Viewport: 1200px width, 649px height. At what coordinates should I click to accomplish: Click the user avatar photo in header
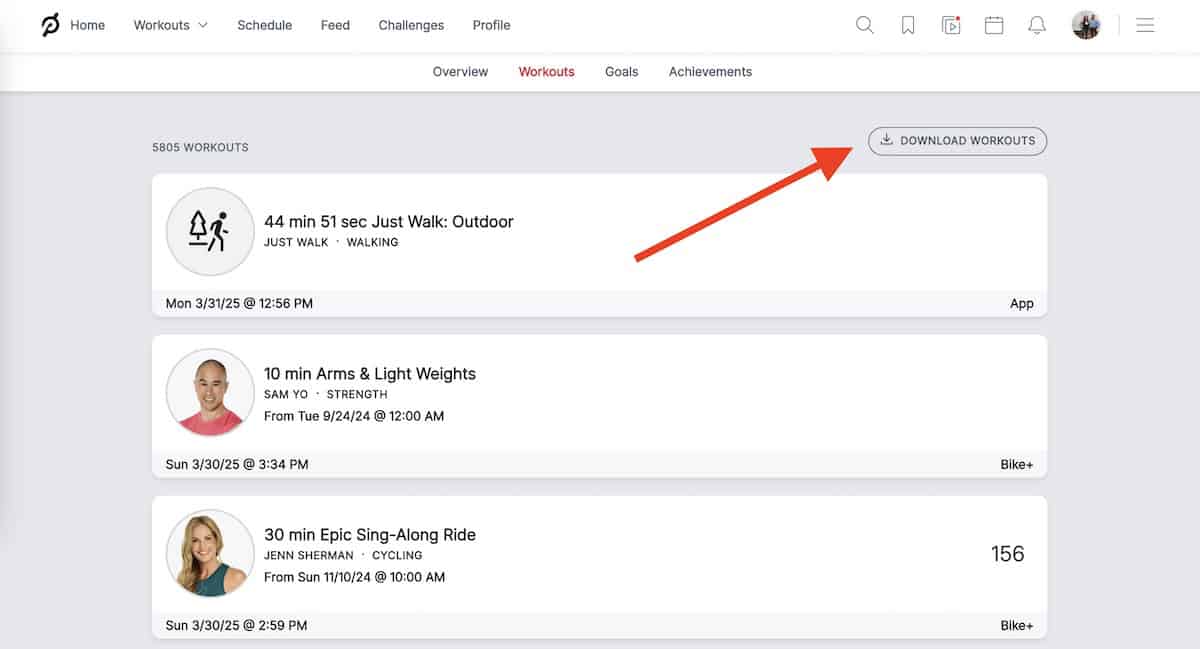(x=1086, y=25)
